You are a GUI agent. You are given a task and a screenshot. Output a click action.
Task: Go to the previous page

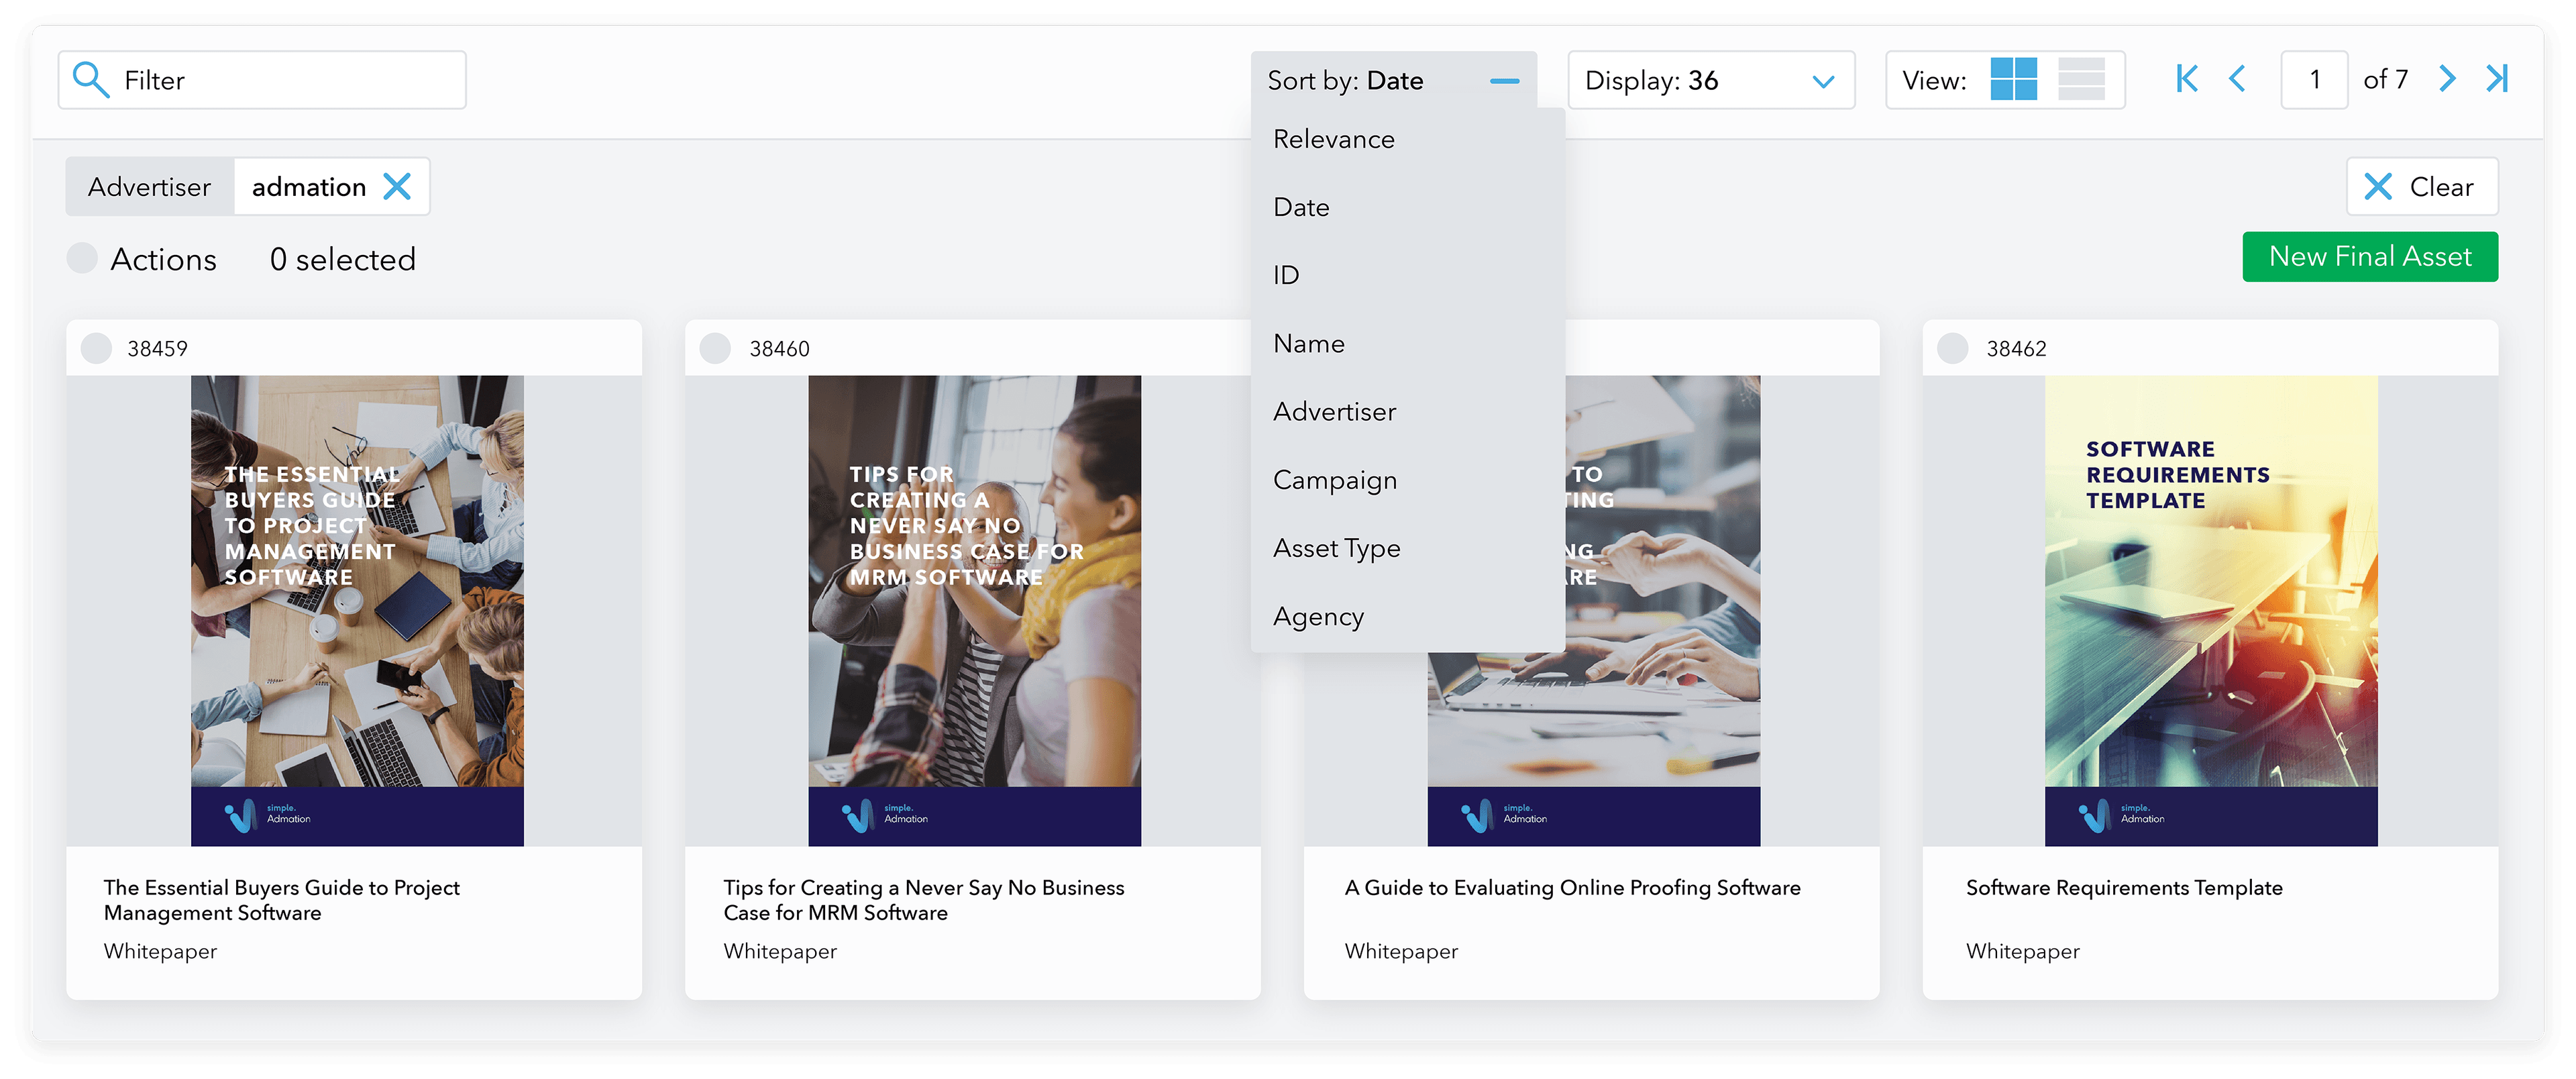tap(2237, 79)
